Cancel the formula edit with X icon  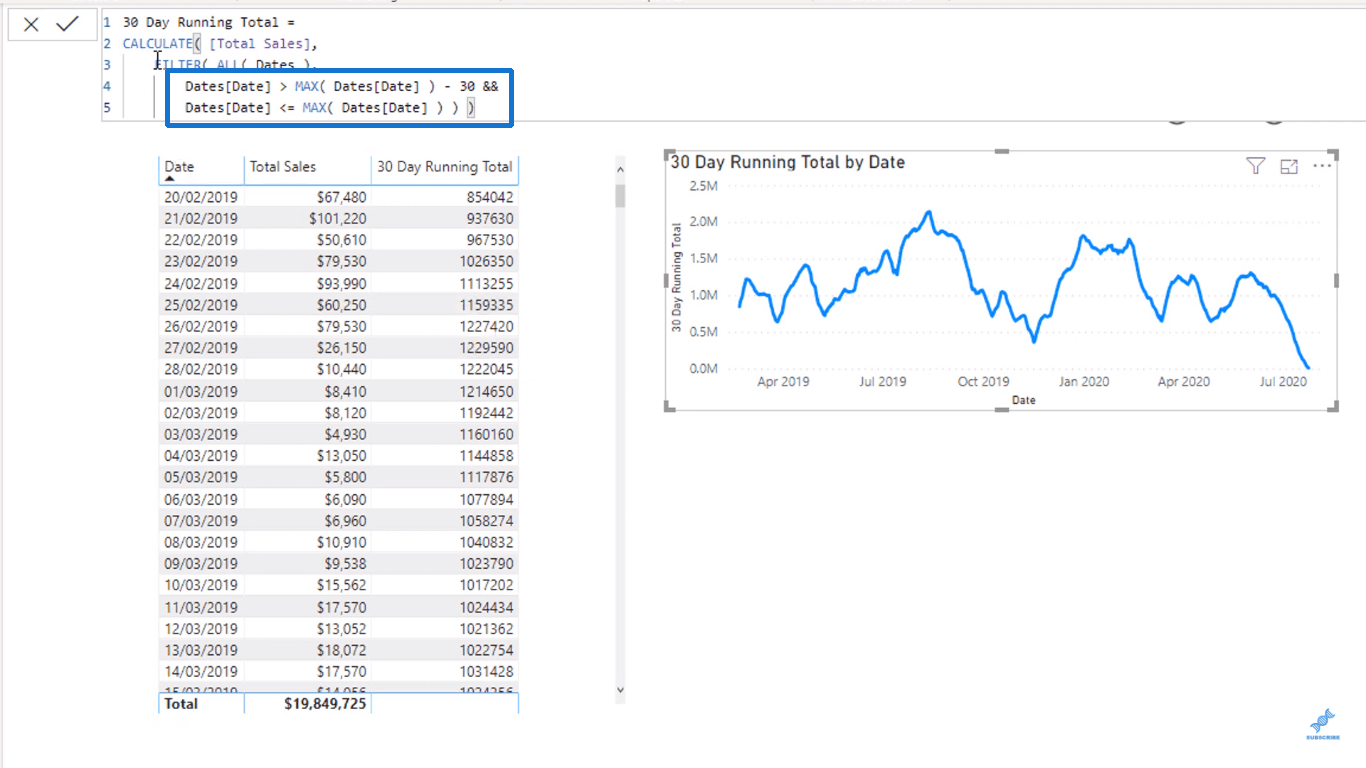click(31, 25)
